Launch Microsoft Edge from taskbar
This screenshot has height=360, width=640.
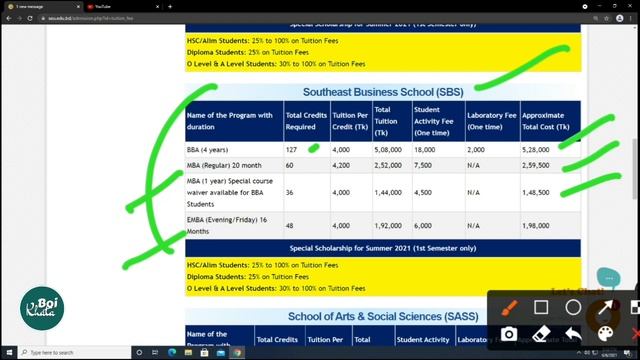click(172, 352)
